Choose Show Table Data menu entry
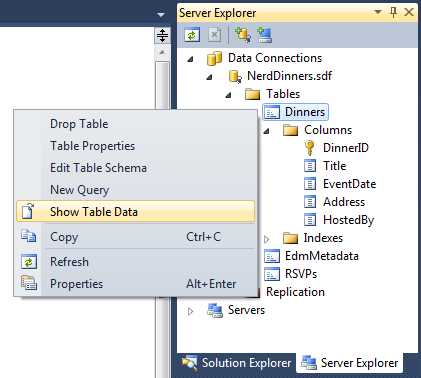 click(136, 211)
